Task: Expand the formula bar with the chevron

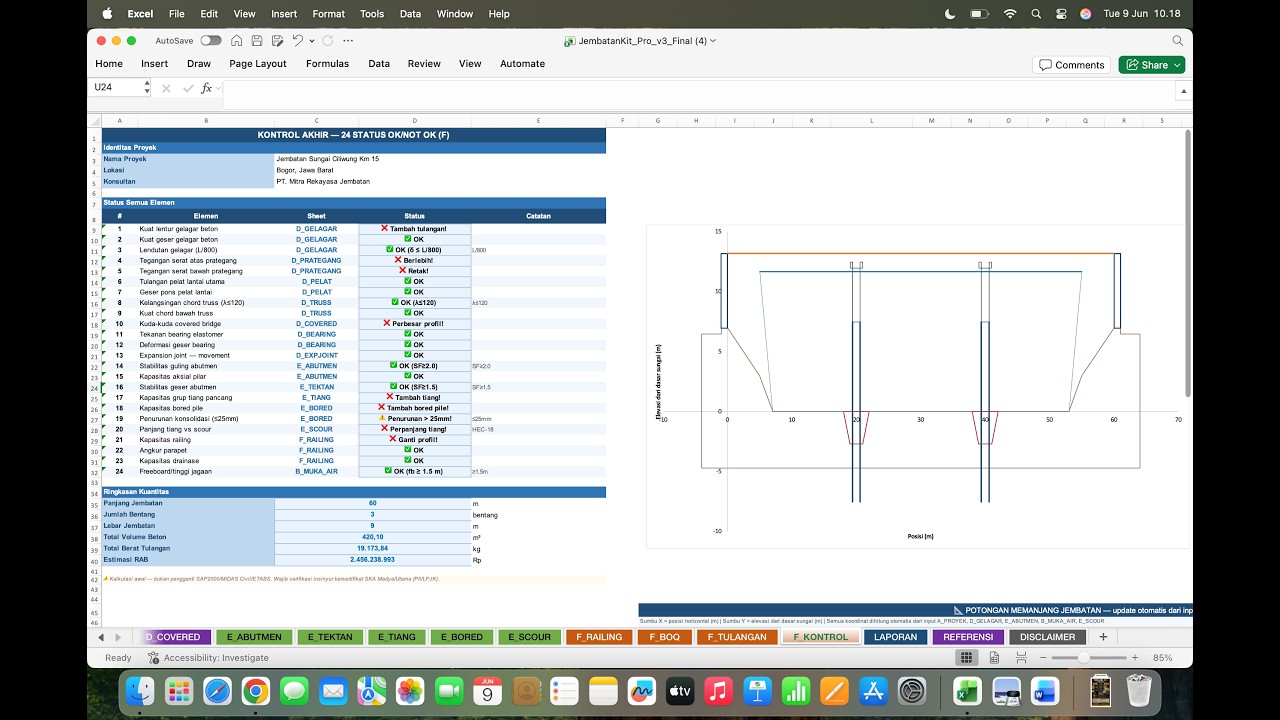Action: pos(1184,89)
